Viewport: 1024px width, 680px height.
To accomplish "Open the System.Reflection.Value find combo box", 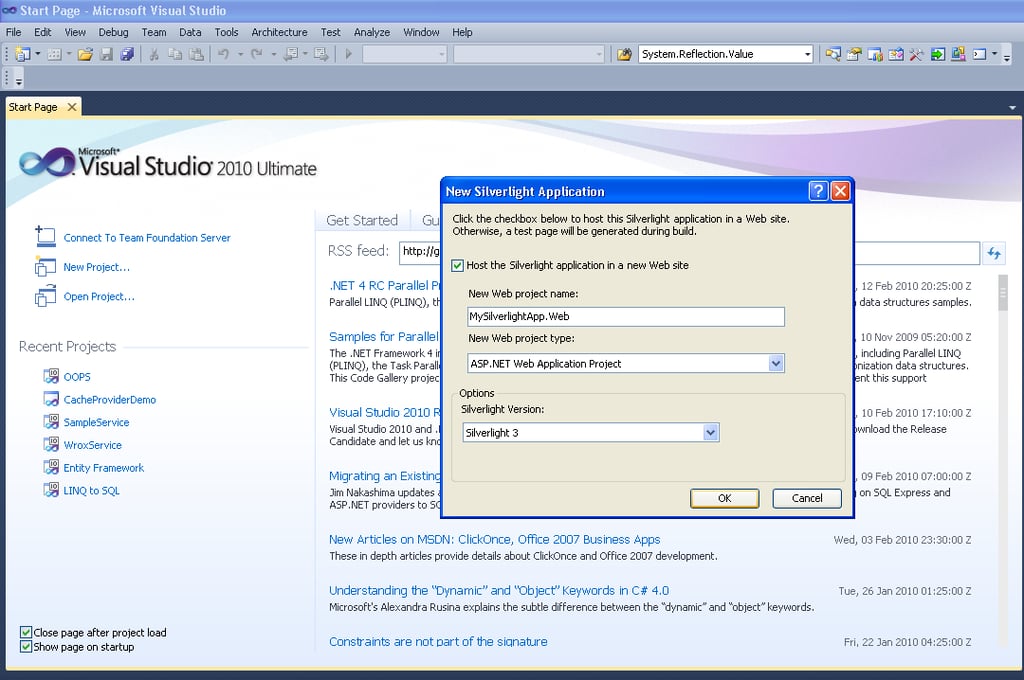I will [x=726, y=54].
